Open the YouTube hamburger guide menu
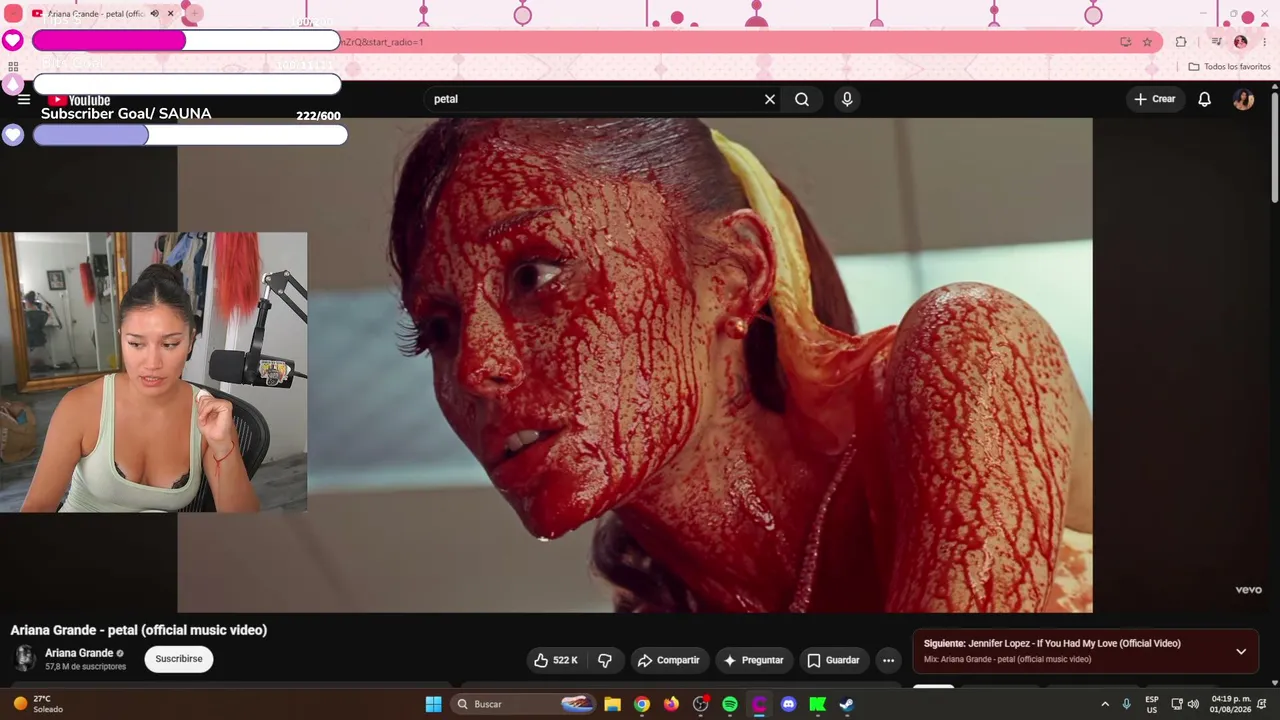 coord(24,99)
